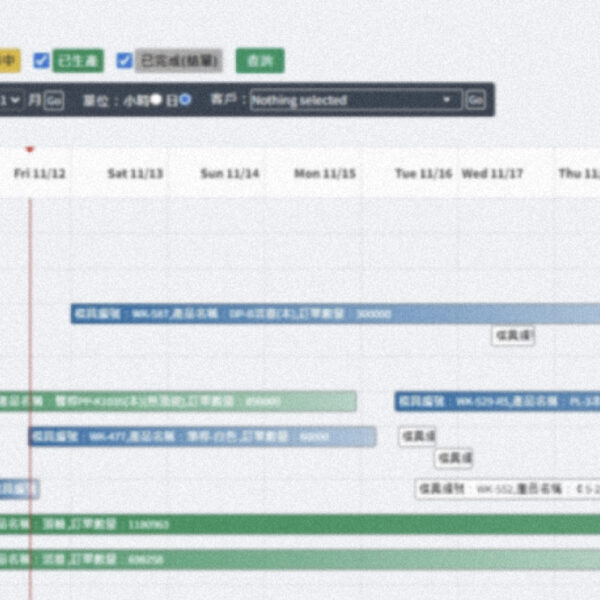Click the red today marker above timeline
Screen dimensions: 600x600
click(x=30, y=150)
